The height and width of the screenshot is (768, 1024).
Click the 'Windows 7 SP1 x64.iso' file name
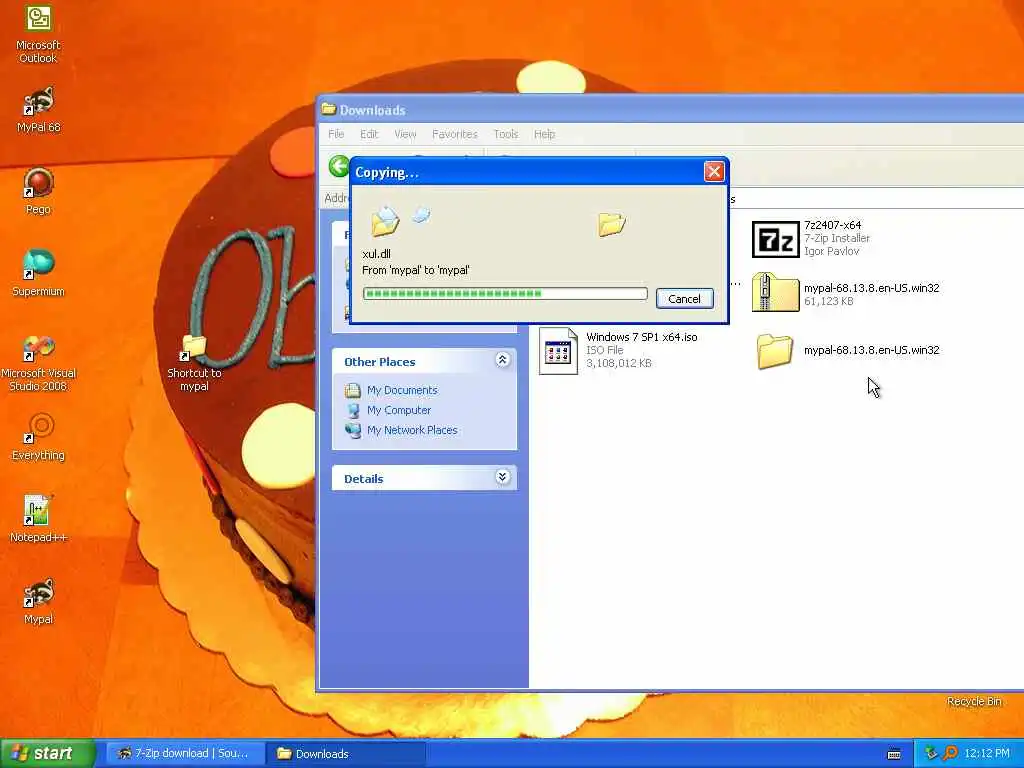coord(641,337)
